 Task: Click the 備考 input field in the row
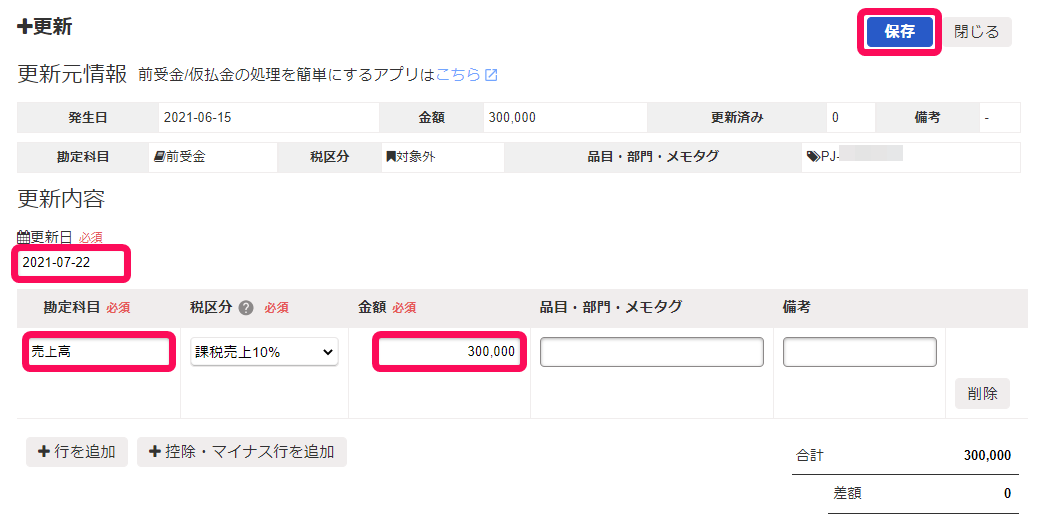pyautogui.click(x=859, y=352)
